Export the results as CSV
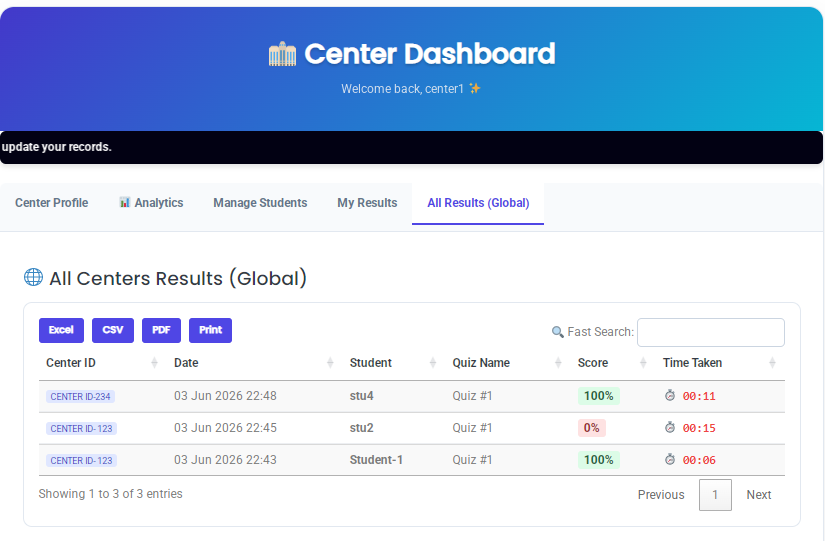This screenshot has height=541, width=825. coord(113,330)
